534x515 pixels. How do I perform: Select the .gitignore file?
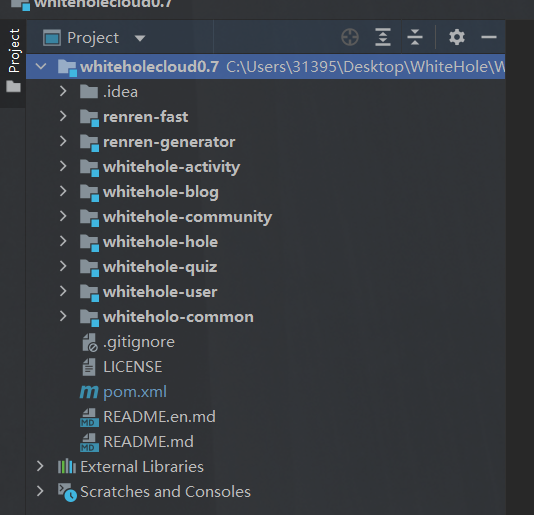(x=139, y=342)
